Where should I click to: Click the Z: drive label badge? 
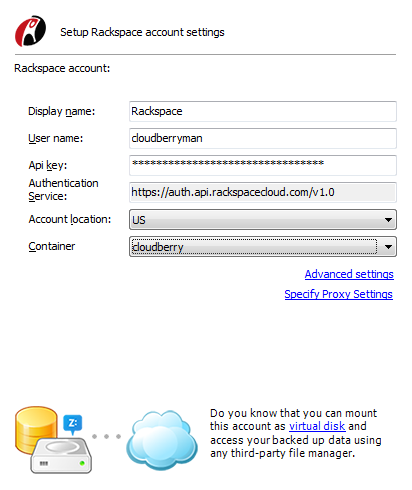[72, 425]
